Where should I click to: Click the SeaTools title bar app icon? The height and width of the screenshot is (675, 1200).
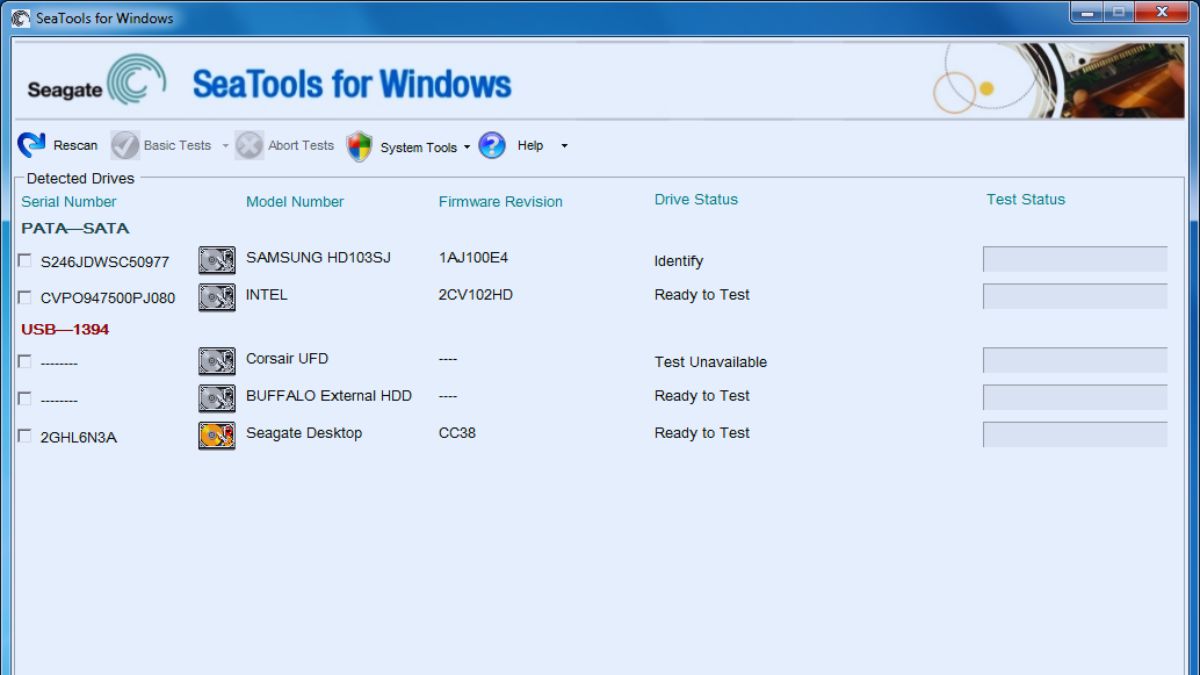(x=20, y=18)
